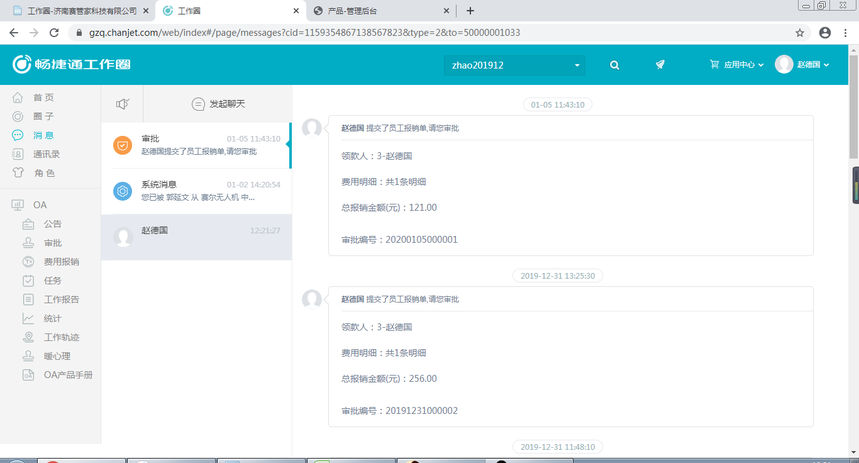Click the blue 系统消息 conversation icon
Image resolution: width=859 pixels, height=463 pixels.
[123, 191]
